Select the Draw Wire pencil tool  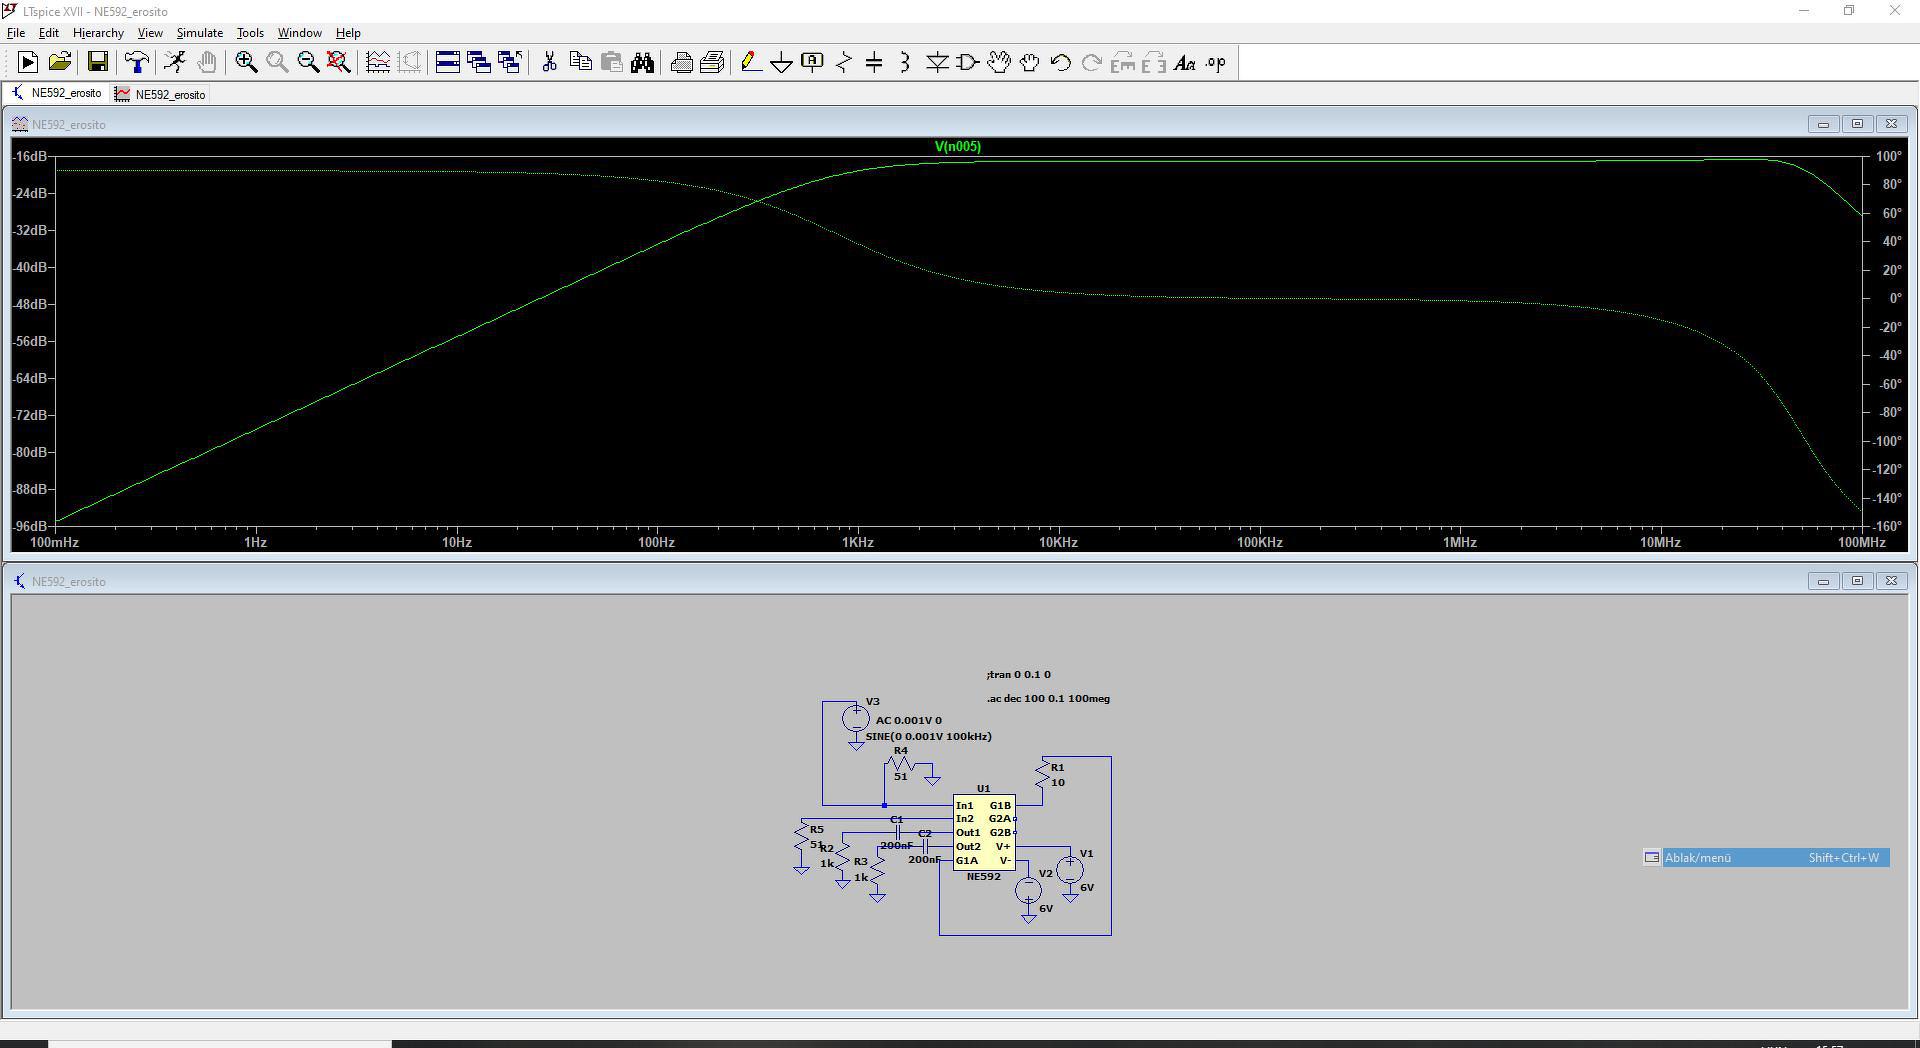point(751,62)
